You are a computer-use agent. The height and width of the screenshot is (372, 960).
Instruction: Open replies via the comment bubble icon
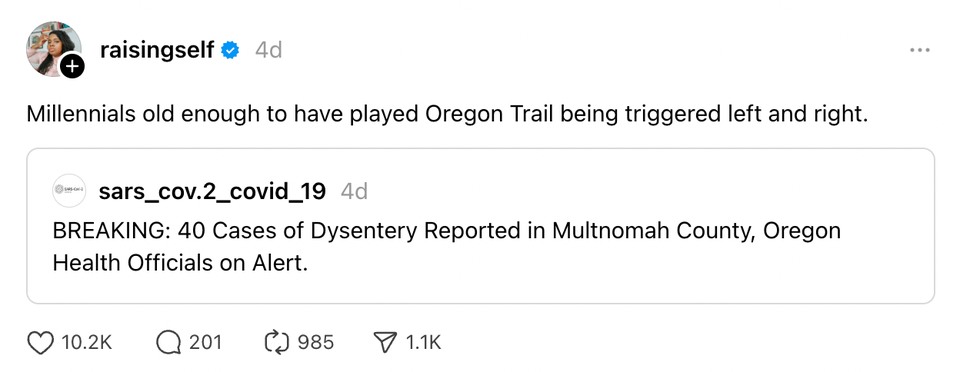click(168, 342)
